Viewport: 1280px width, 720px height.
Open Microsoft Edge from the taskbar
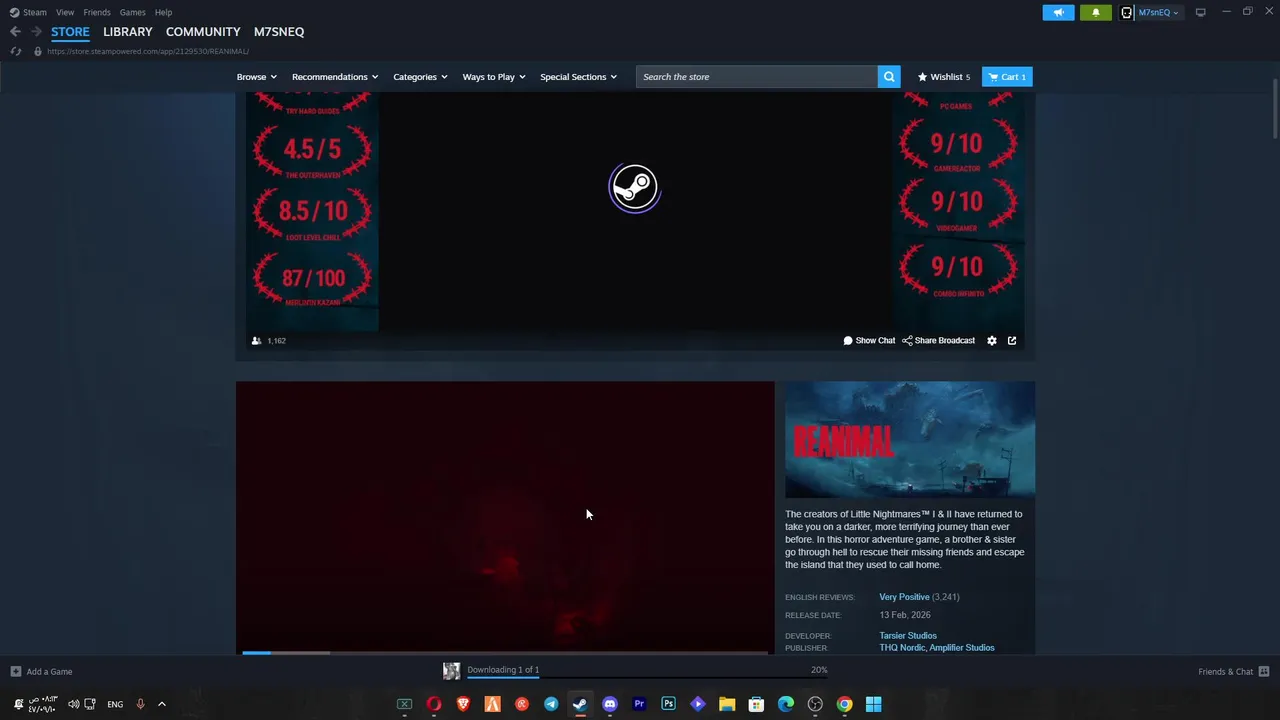[x=786, y=704]
